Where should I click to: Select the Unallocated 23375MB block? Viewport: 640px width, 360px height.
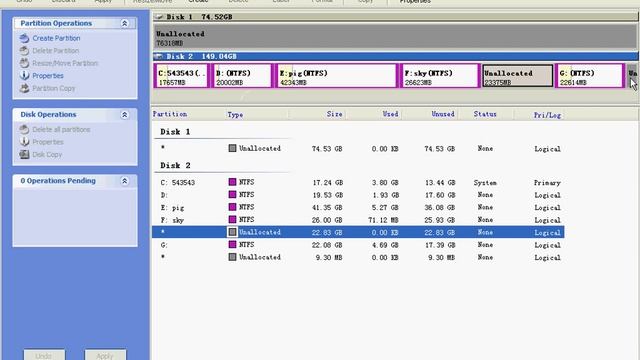[x=518, y=76]
